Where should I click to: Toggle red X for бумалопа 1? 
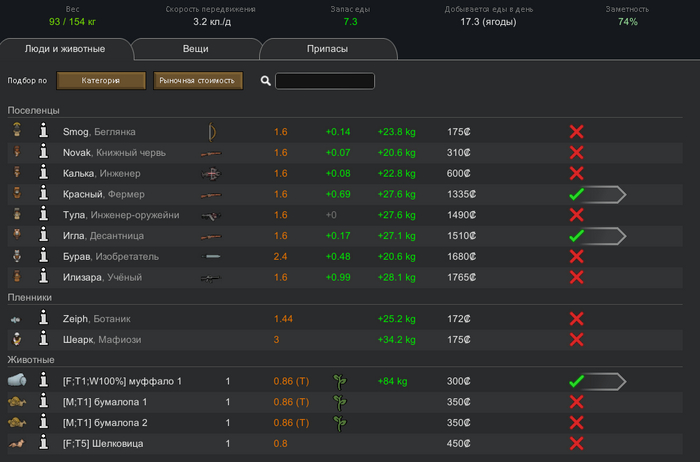576,402
